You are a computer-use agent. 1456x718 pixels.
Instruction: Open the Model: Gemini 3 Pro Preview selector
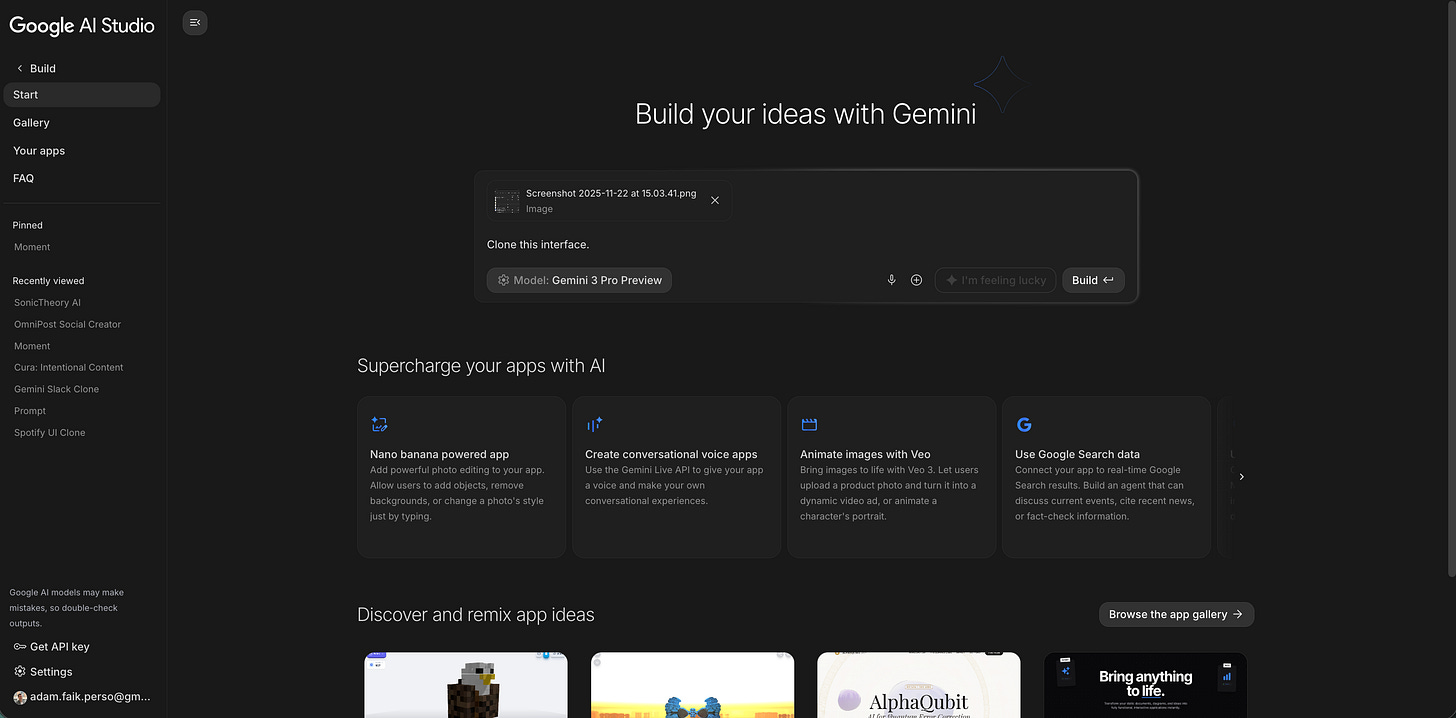pos(578,280)
